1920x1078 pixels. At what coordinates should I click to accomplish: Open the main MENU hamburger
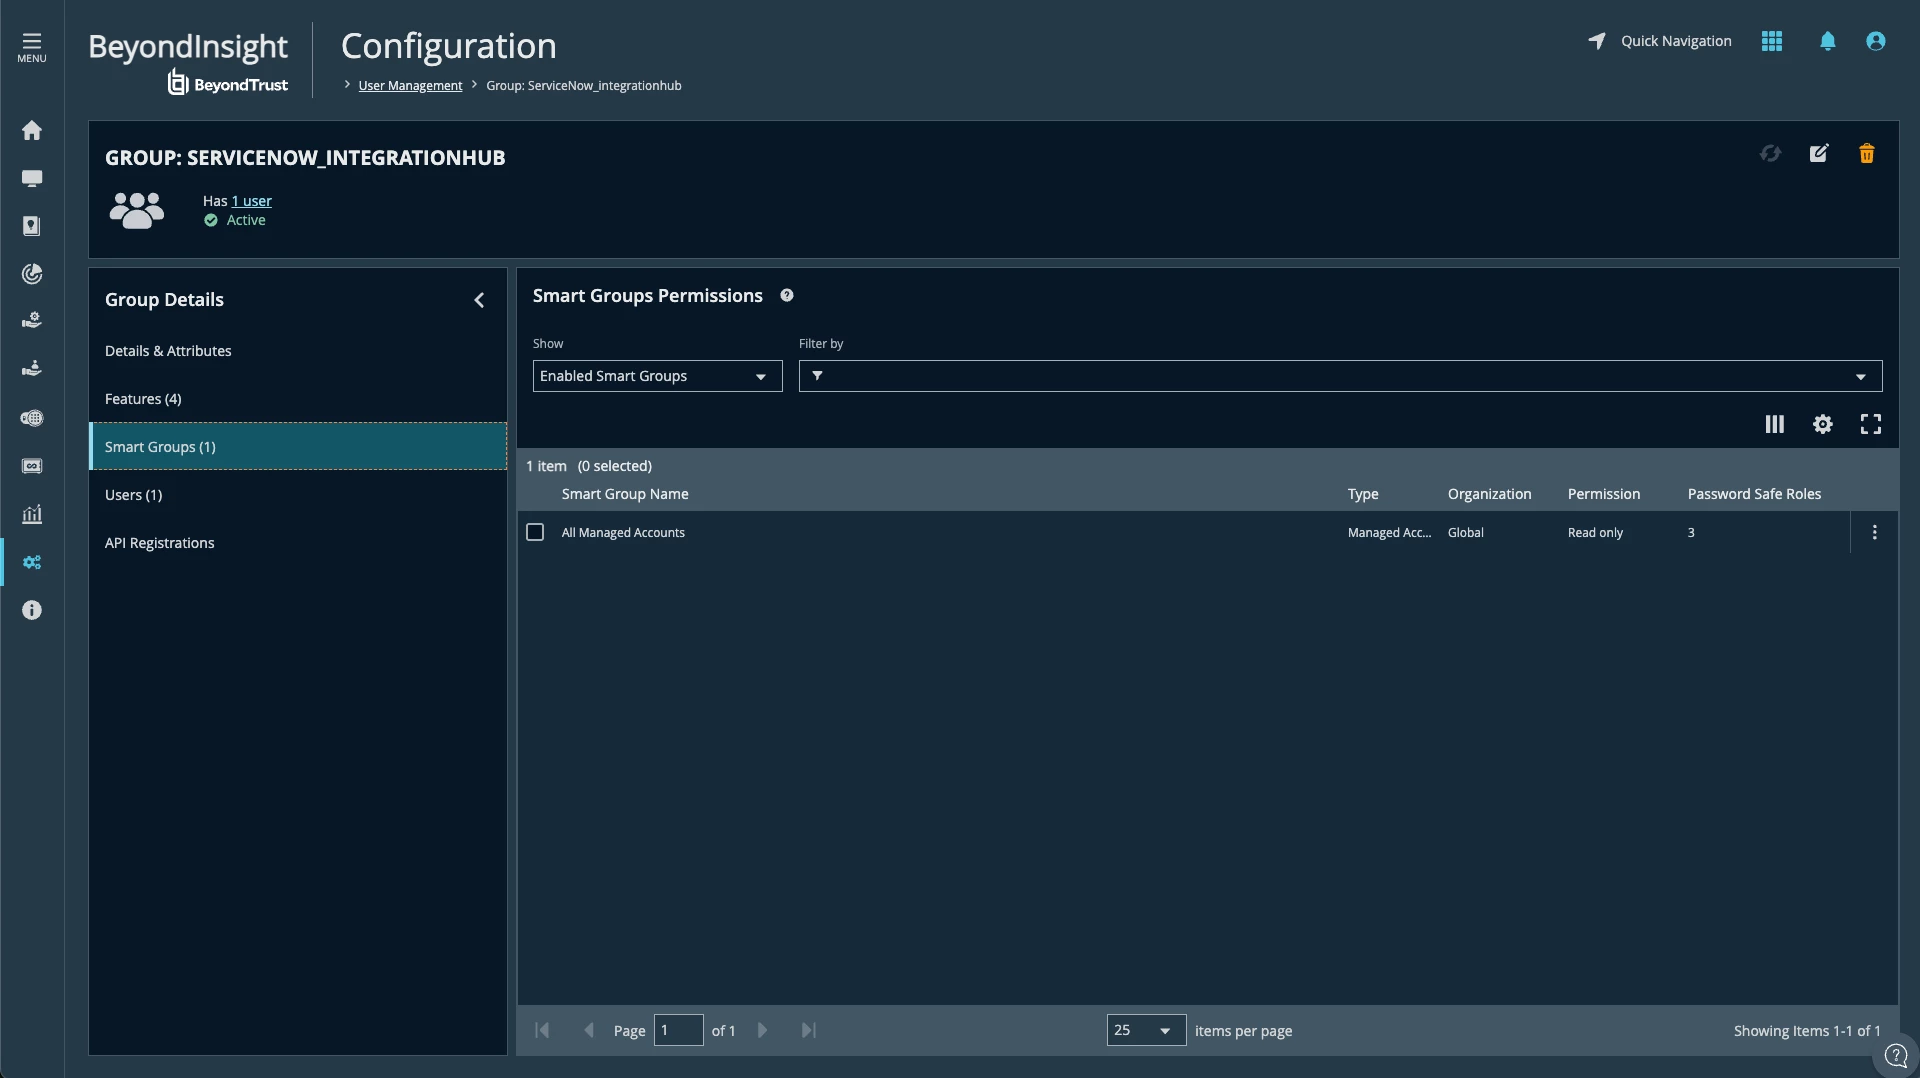tap(32, 47)
